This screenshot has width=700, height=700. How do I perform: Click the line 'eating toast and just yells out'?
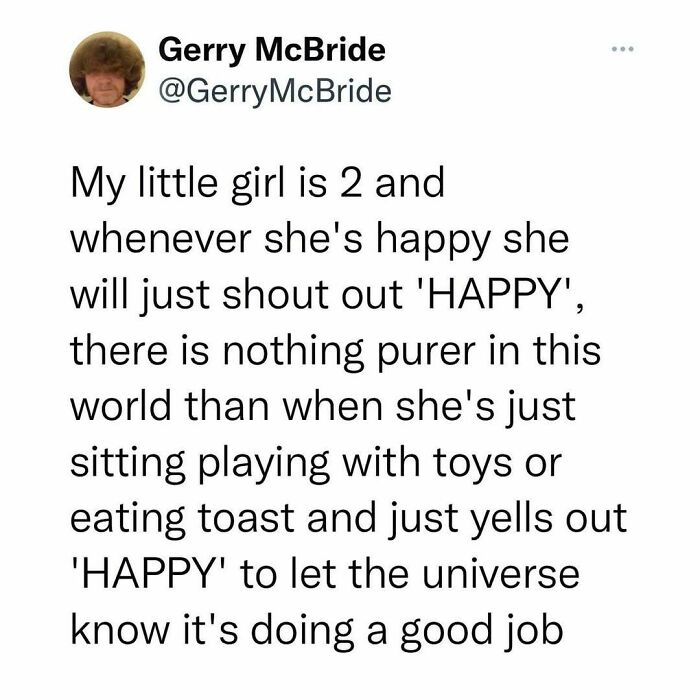[349, 519]
